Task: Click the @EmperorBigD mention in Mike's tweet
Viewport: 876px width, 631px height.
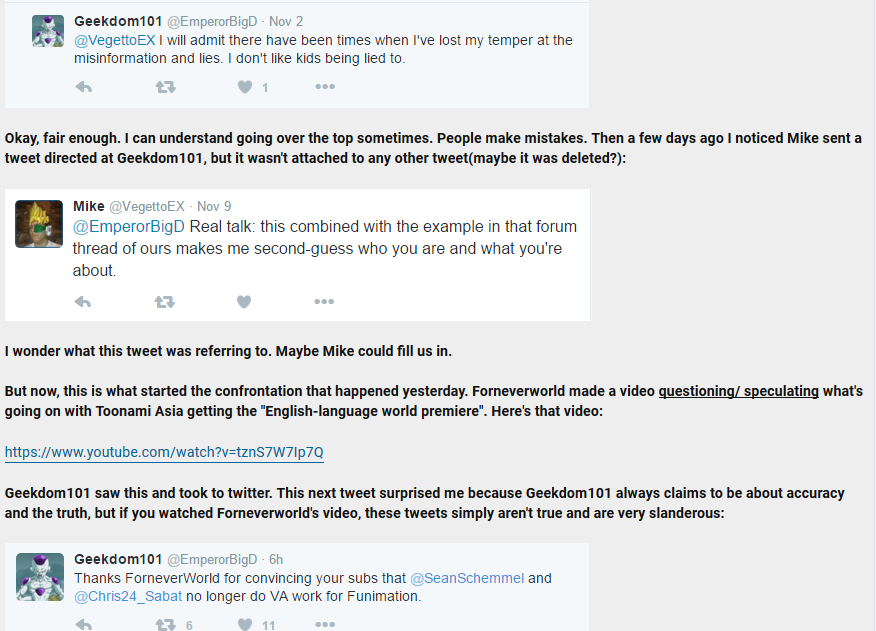Action: pos(128,226)
